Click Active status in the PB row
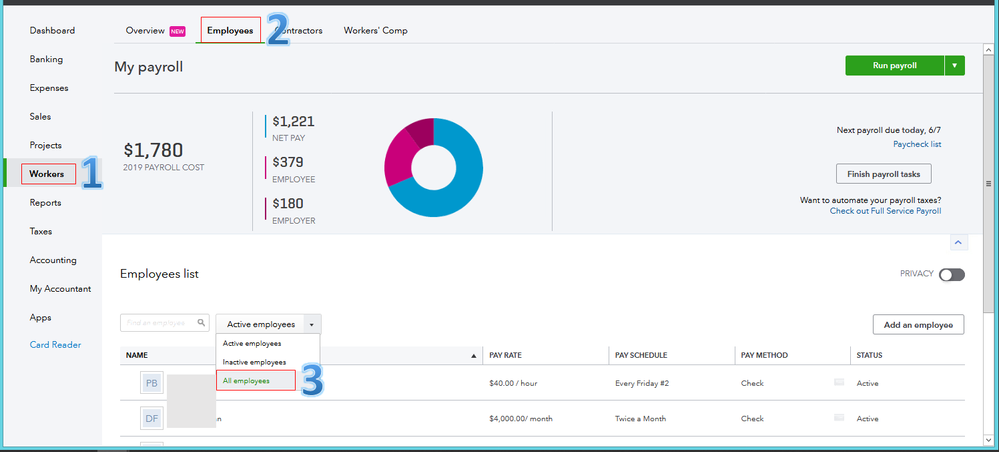This screenshot has width=999, height=452. click(x=867, y=384)
